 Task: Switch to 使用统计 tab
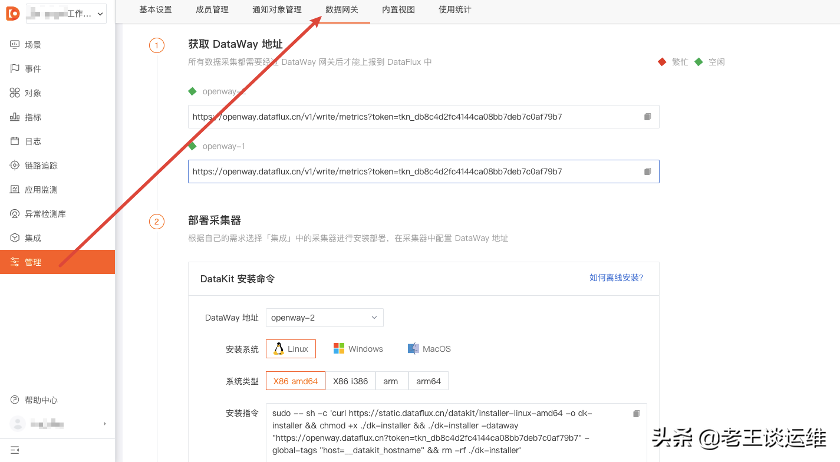pos(455,10)
